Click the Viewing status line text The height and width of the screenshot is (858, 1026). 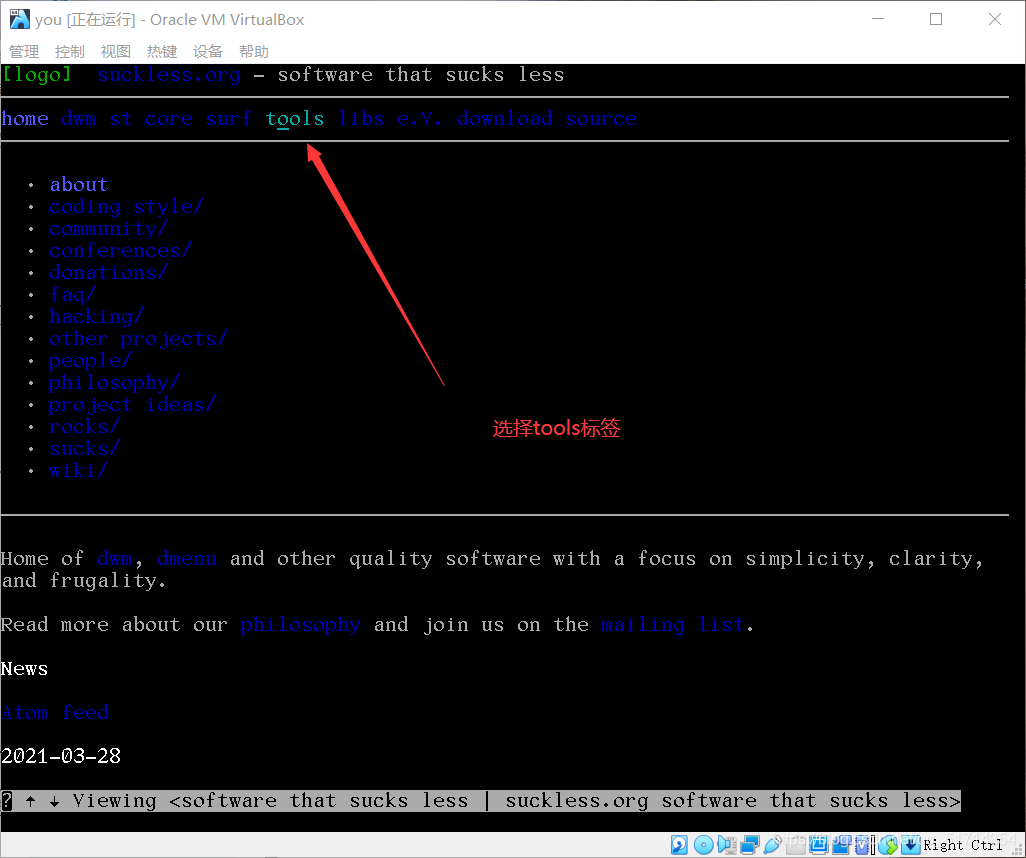click(x=516, y=800)
